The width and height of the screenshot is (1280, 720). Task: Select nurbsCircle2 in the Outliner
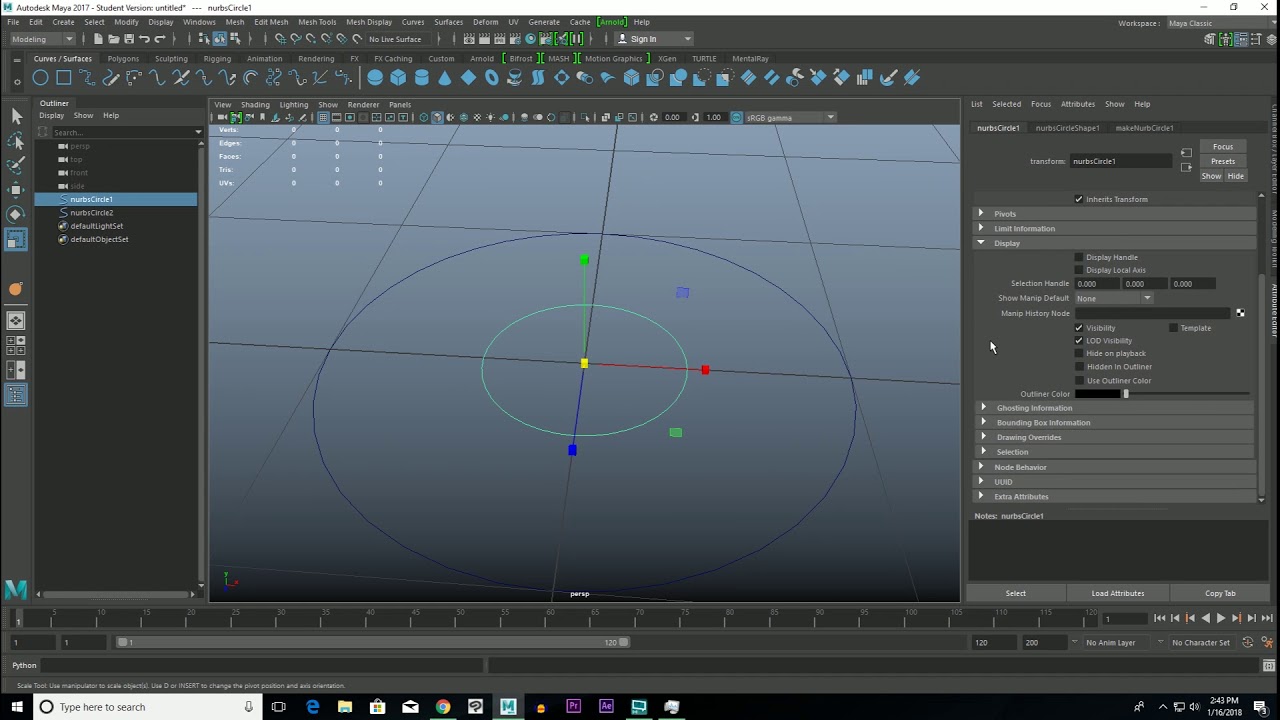91,213
